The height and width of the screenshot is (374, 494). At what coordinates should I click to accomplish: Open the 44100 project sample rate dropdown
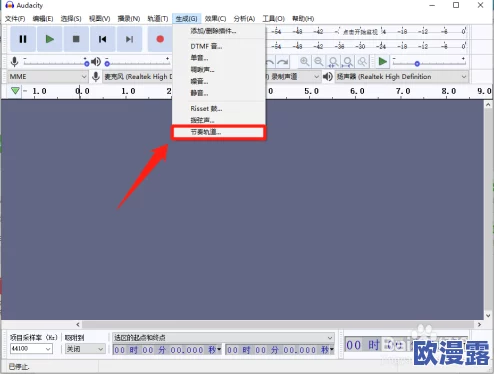pyautogui.click(x=31, y=349)
